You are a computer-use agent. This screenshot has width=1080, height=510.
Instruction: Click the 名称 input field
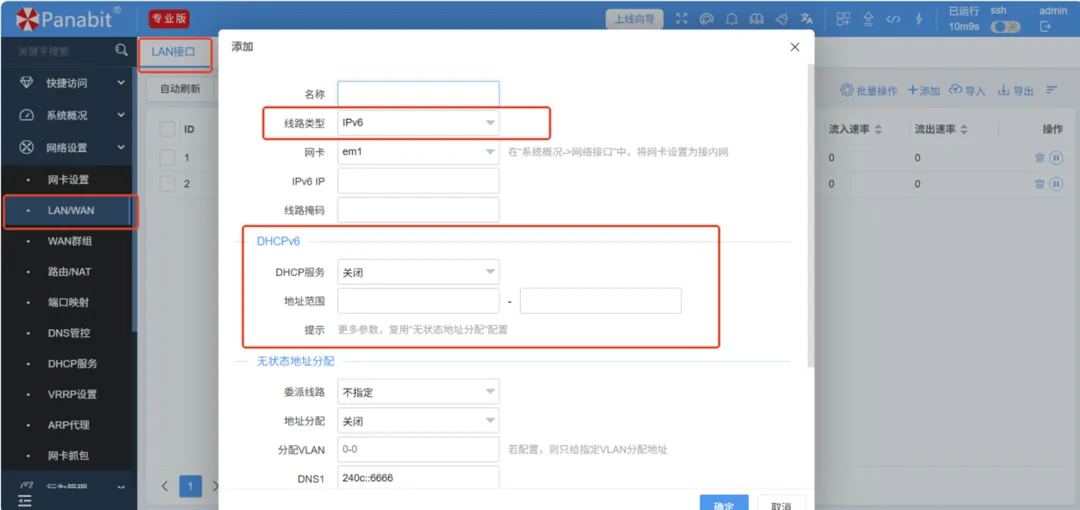coord(418,94)
